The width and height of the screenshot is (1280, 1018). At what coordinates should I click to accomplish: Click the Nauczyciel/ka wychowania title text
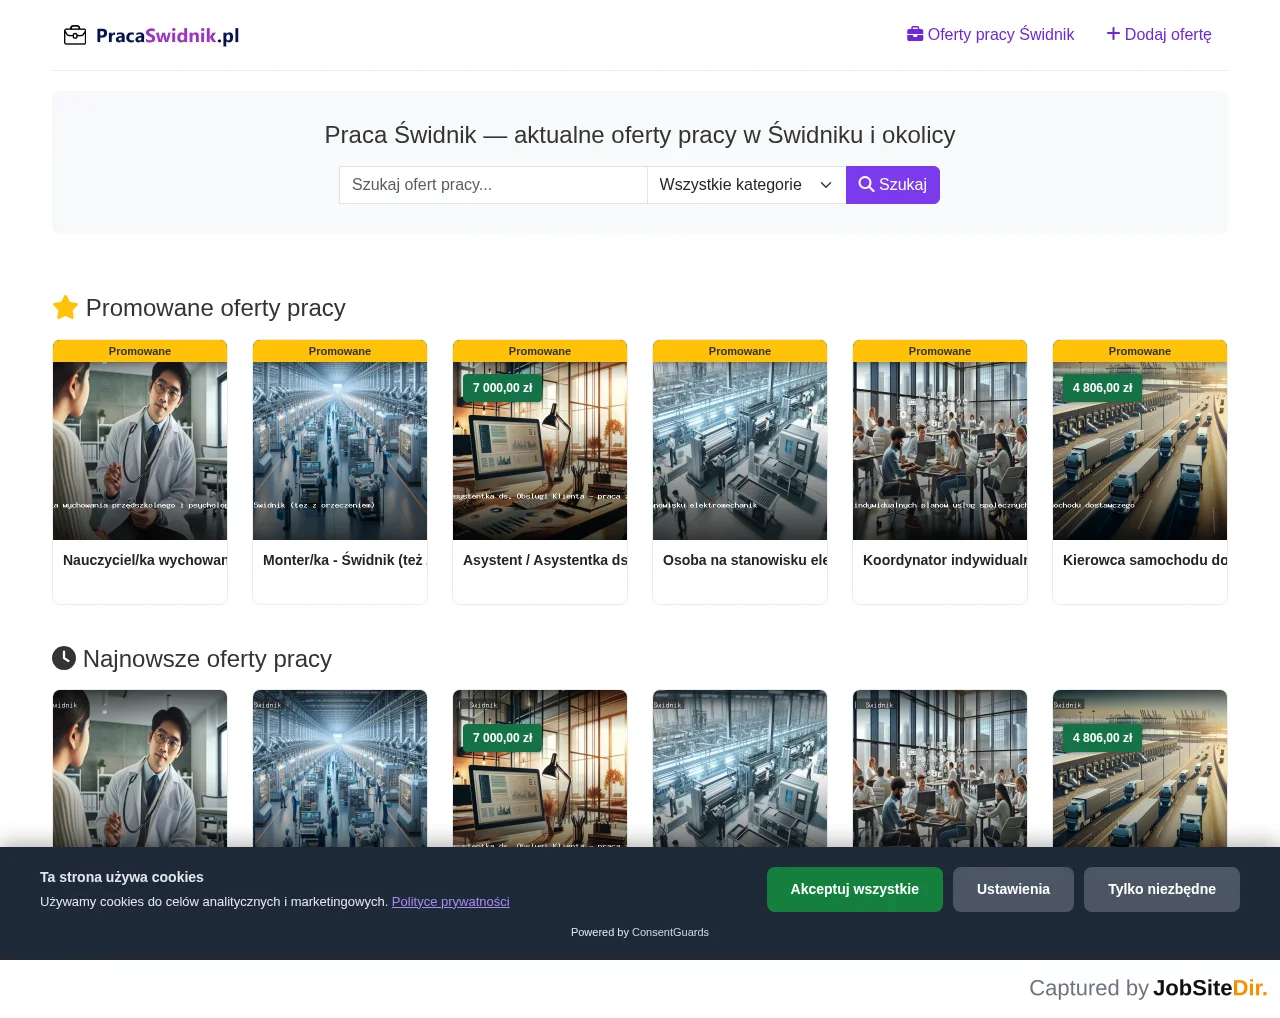tap(145, 560)
